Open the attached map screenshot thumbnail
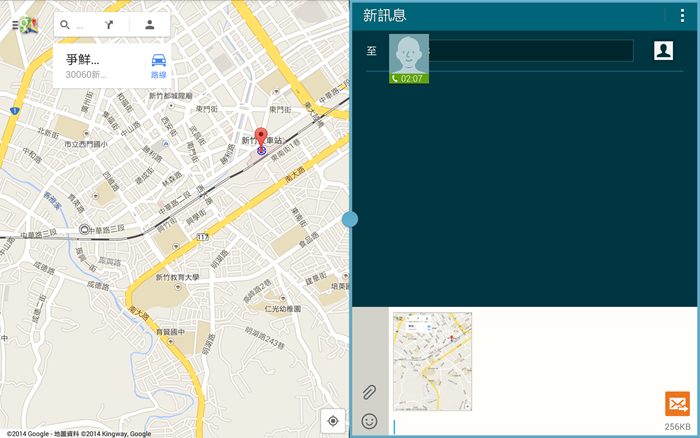This screenshot has height=438, width=700. coord(432,361)
